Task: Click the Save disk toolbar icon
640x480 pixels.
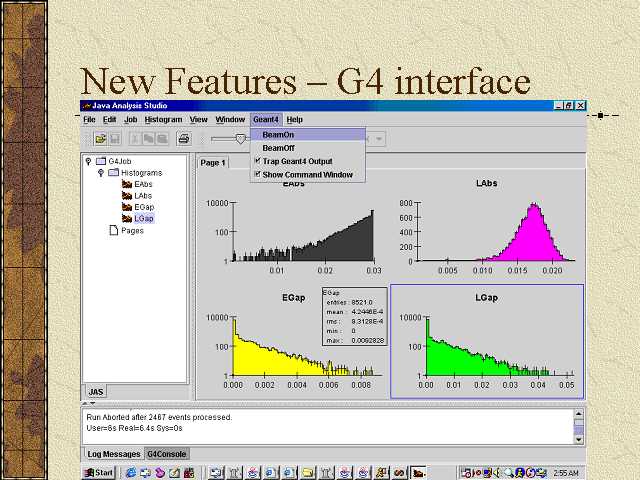Action: (115, 138)
